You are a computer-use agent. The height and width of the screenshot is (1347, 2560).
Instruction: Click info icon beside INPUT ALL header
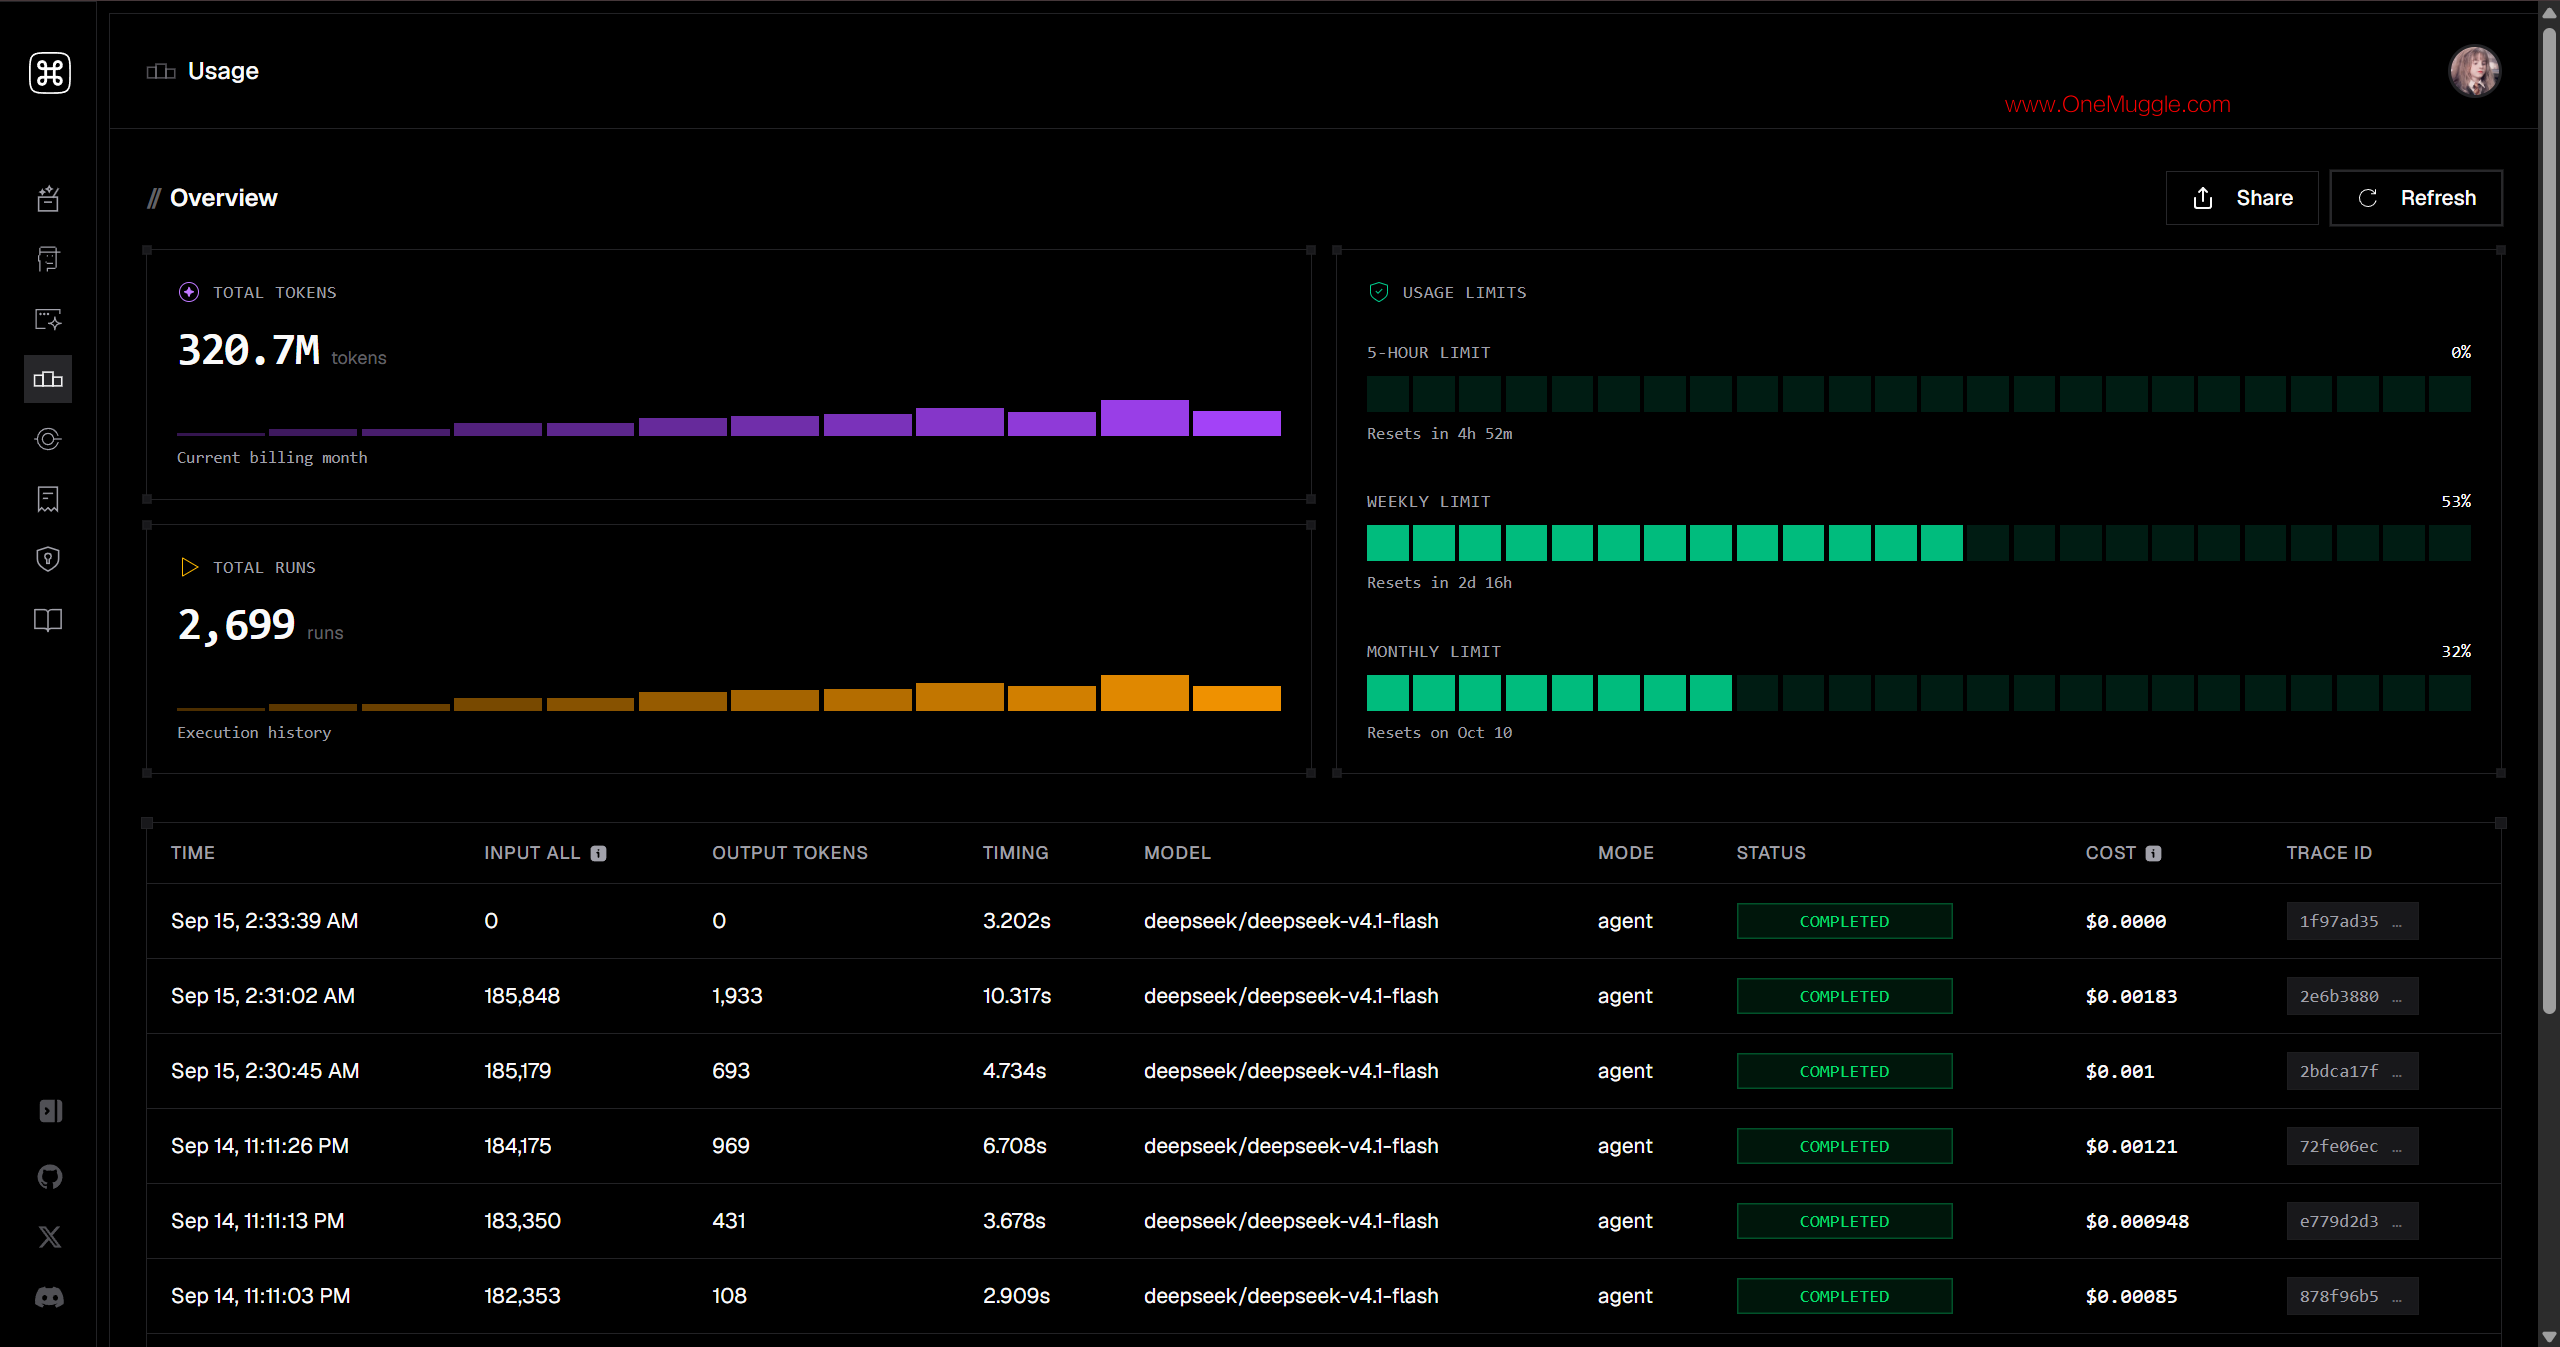(x=598, y=853)
